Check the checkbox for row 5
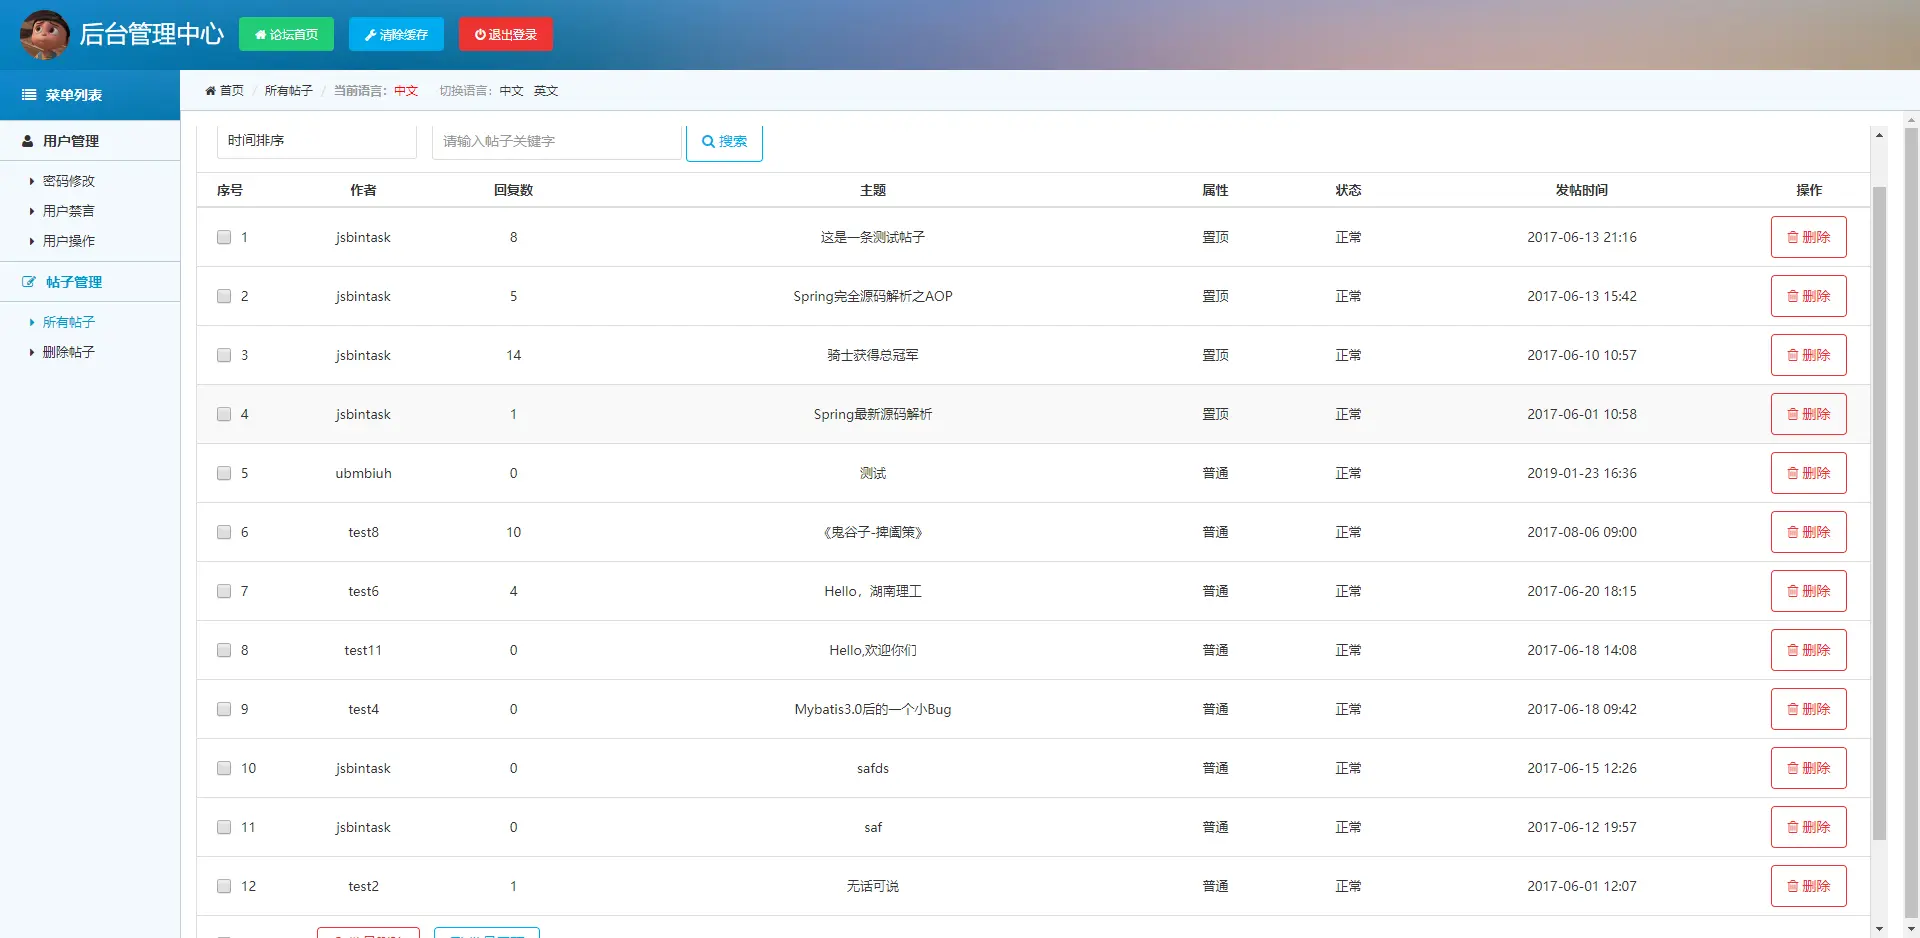Screen dimensions: 1920x938 click(x=224, y=473)
